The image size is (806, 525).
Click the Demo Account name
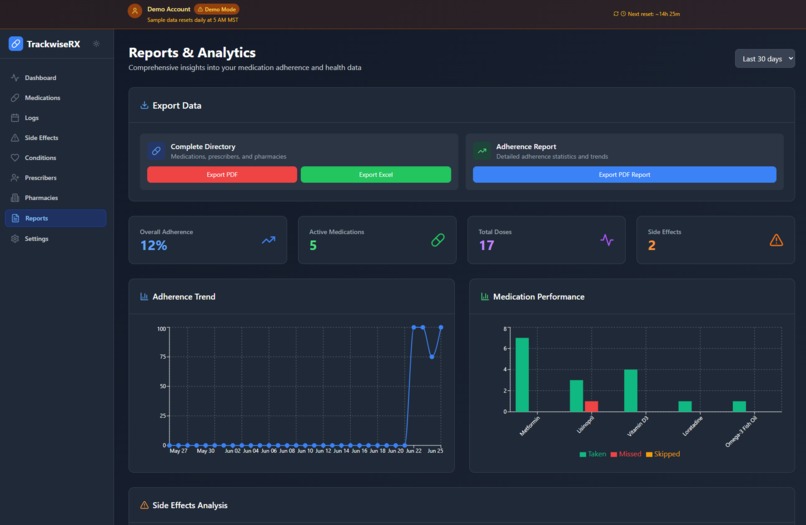click(x=169, y=9)
